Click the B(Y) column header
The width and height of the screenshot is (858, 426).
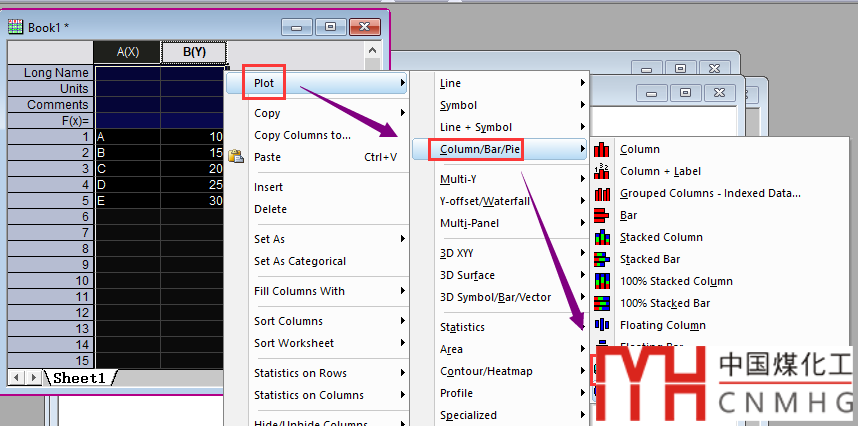(194, 52)
